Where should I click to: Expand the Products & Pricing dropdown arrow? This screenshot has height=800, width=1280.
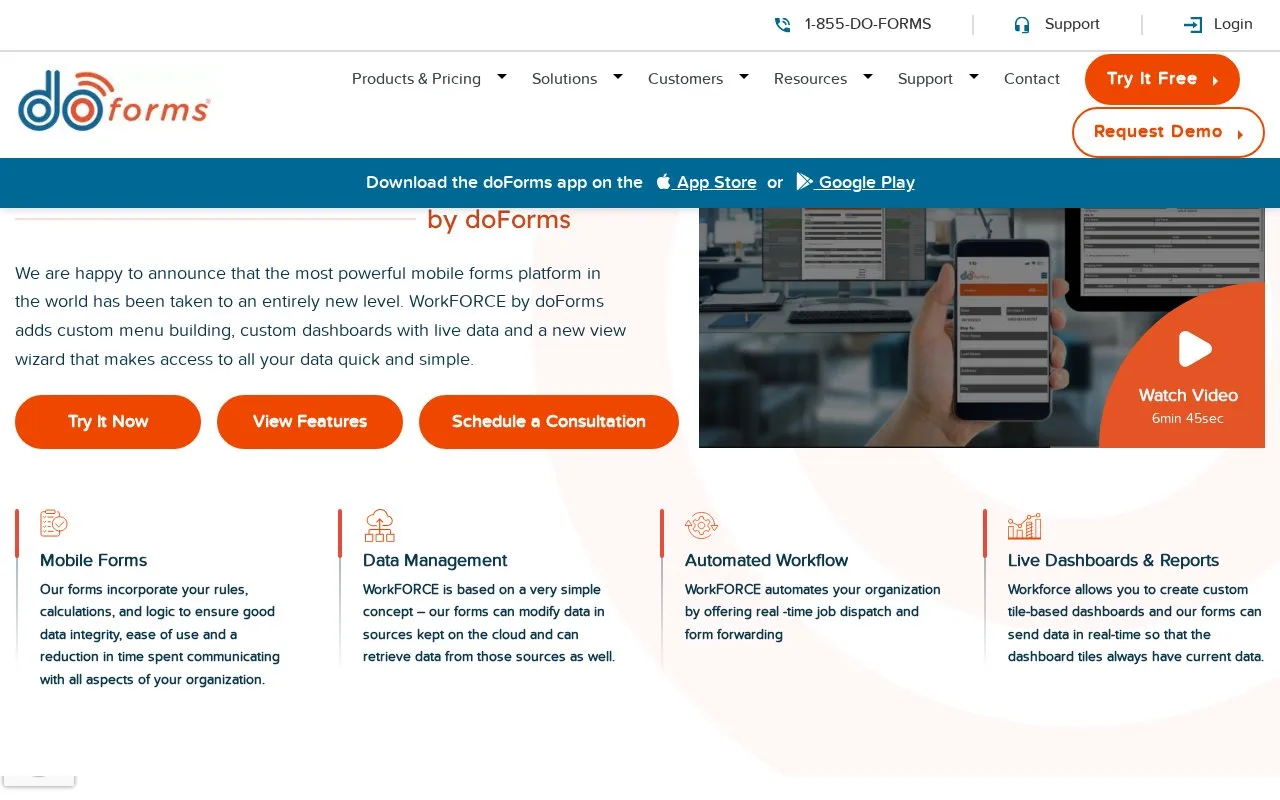pyautogui.click(x=502, y=76)
